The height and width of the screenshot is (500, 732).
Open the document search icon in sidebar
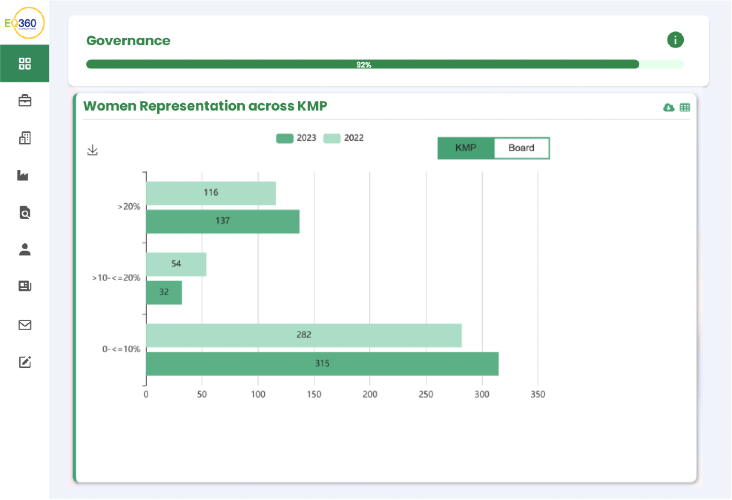click(25, 212)
